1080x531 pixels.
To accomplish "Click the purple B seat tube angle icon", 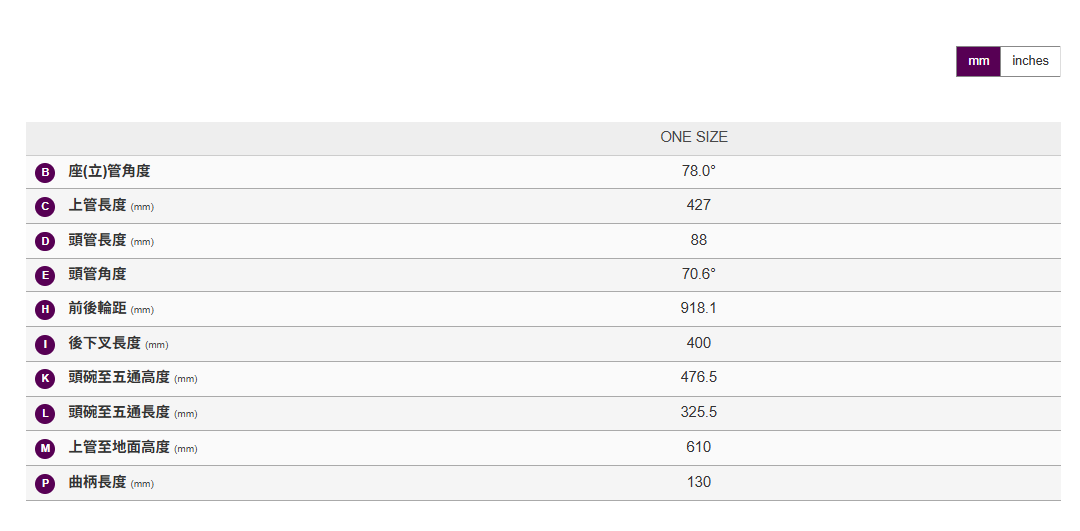I will pyautogui.click(x=45, y=173).
